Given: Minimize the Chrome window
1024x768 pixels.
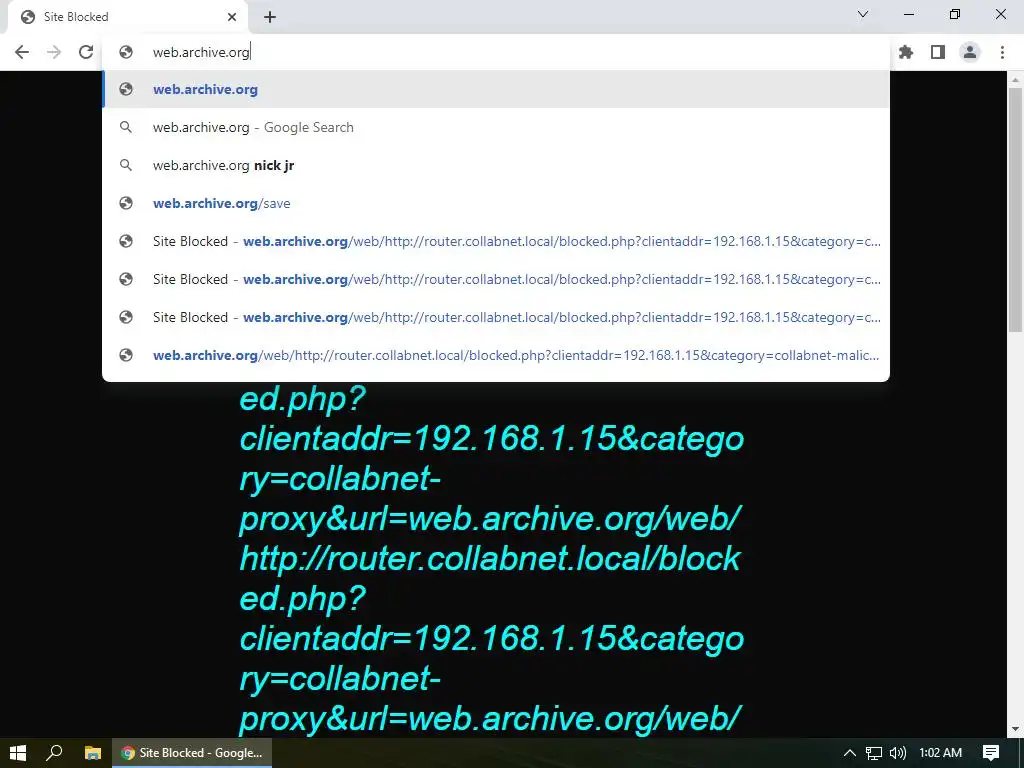Looking at the screenshot, I should [x=908, y=14].
